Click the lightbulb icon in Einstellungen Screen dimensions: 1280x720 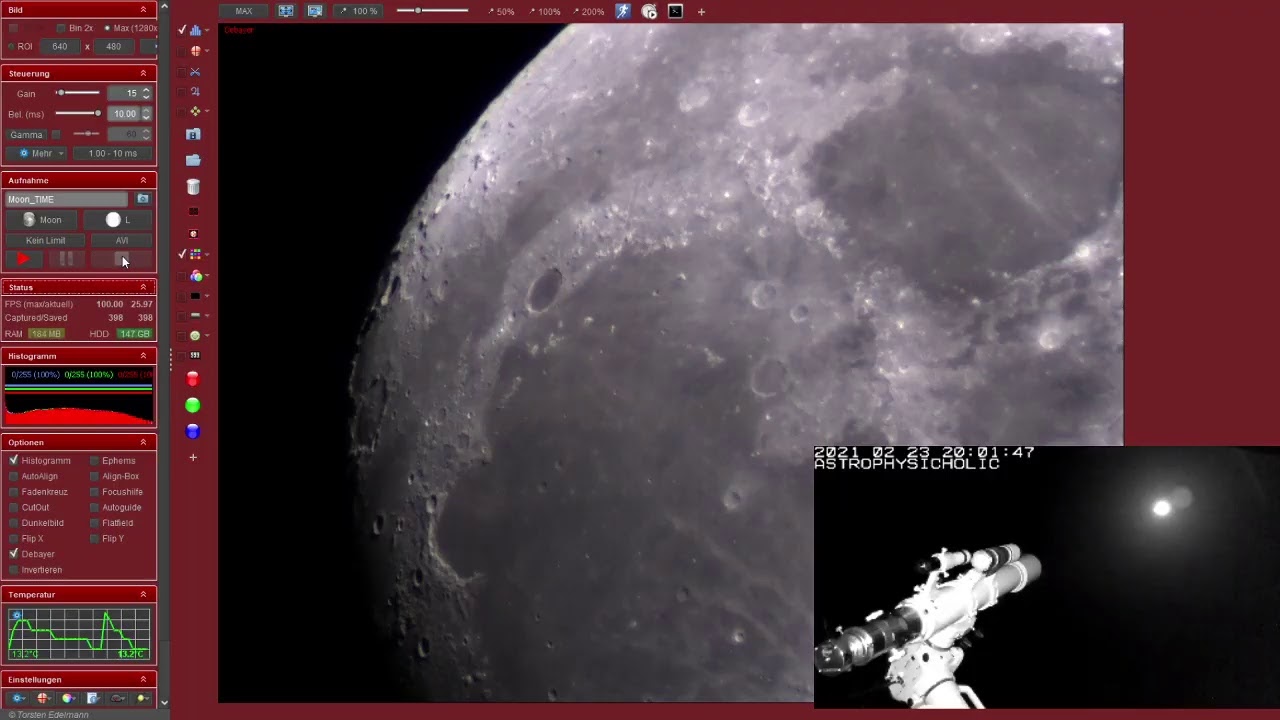[142, 698]
